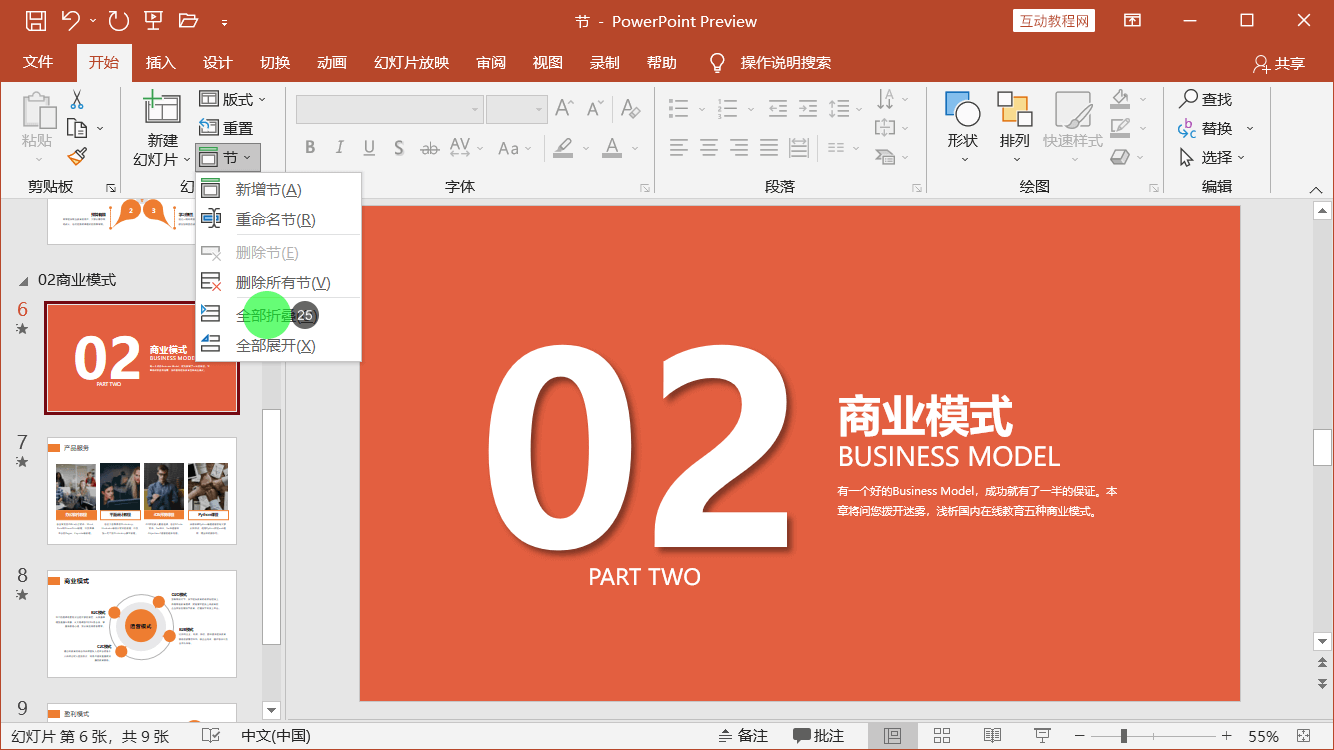This screenshot has width=1334, height=750.
Task: Choose Remove All Sections (删除所有节)
Action: click(x=278, y=282)
